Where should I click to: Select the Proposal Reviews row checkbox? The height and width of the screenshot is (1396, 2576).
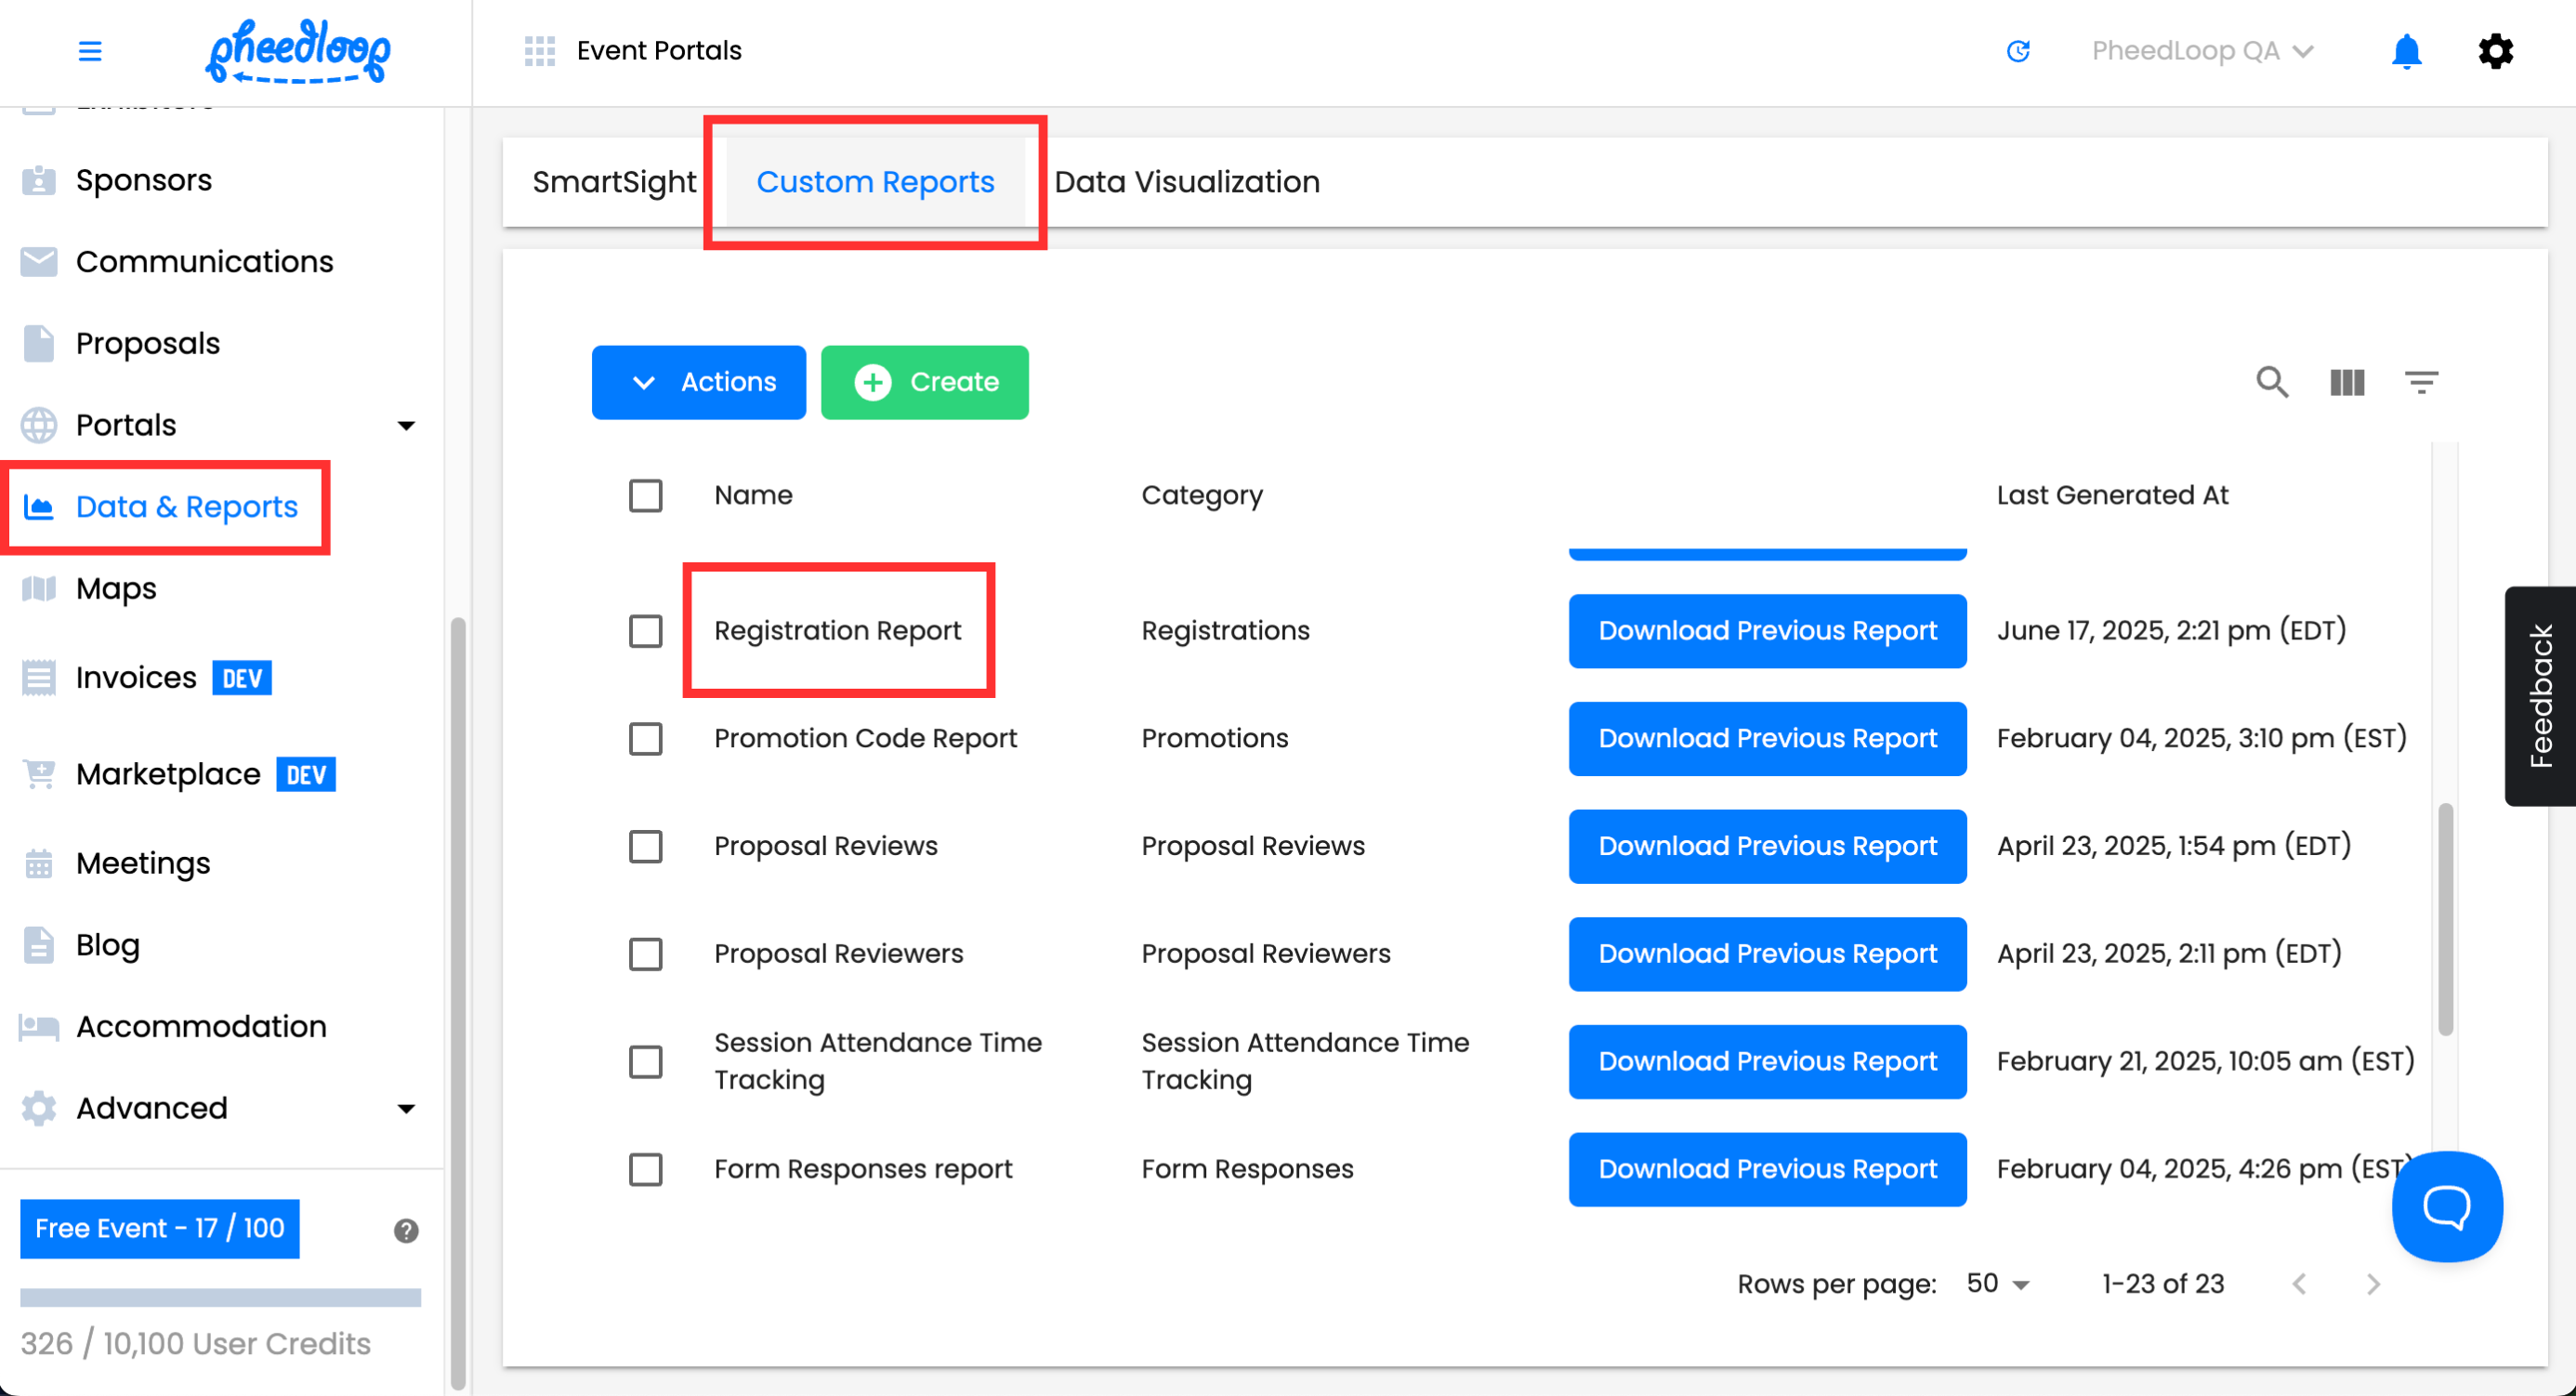tap(645, 846)
